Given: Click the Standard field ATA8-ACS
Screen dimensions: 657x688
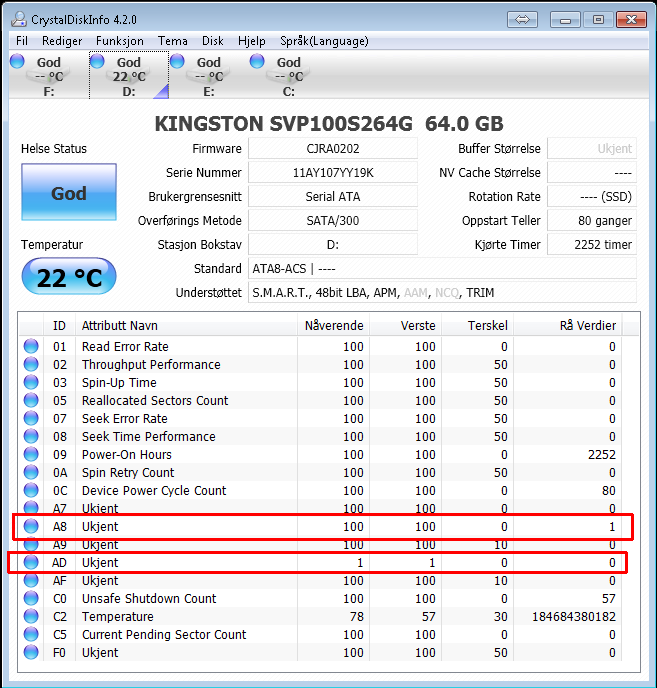Looking at the screenshot, I should 442,269.
